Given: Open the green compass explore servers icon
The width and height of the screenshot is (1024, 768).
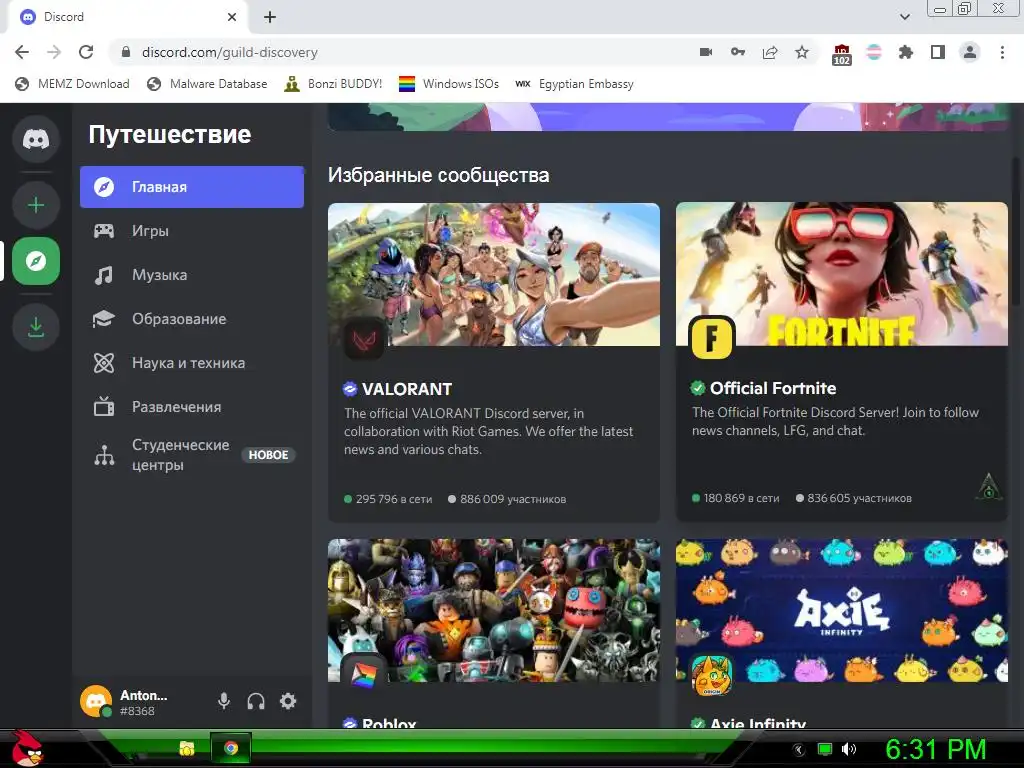Looking at the screenshot, I should pos(36,261).
